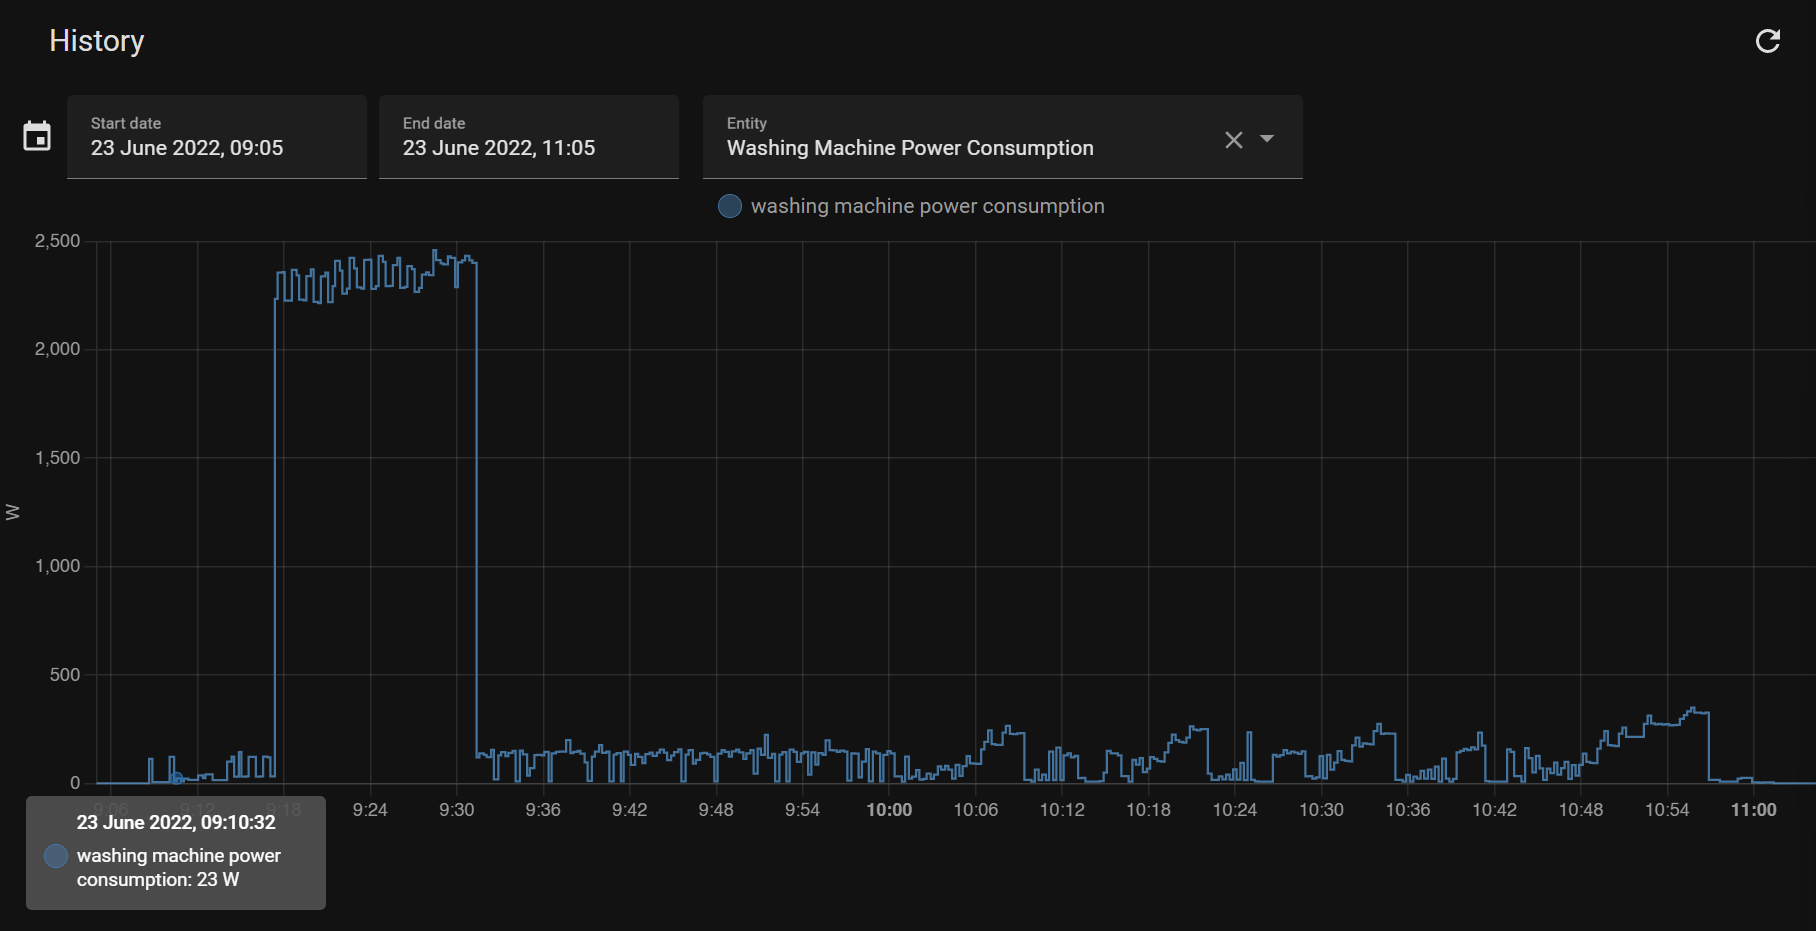The image size is (1816, 931).
Task: Click the W unit label on the vertical axis
Action: click(13, 512)
